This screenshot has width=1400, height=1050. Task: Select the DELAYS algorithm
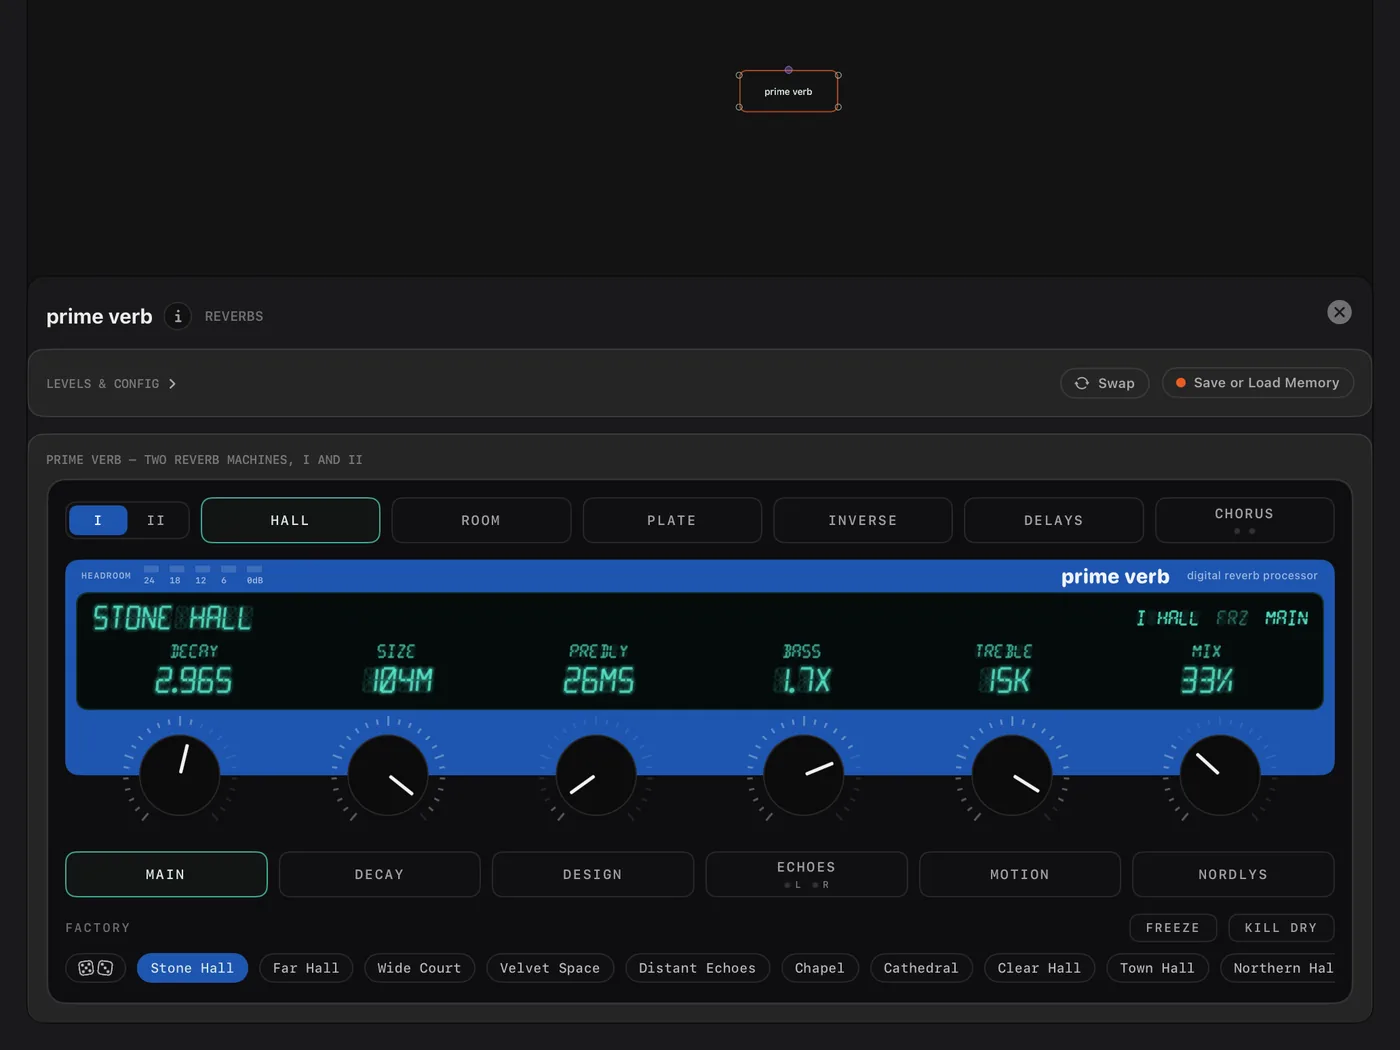pyautogui.click(x=1054, y=520)
